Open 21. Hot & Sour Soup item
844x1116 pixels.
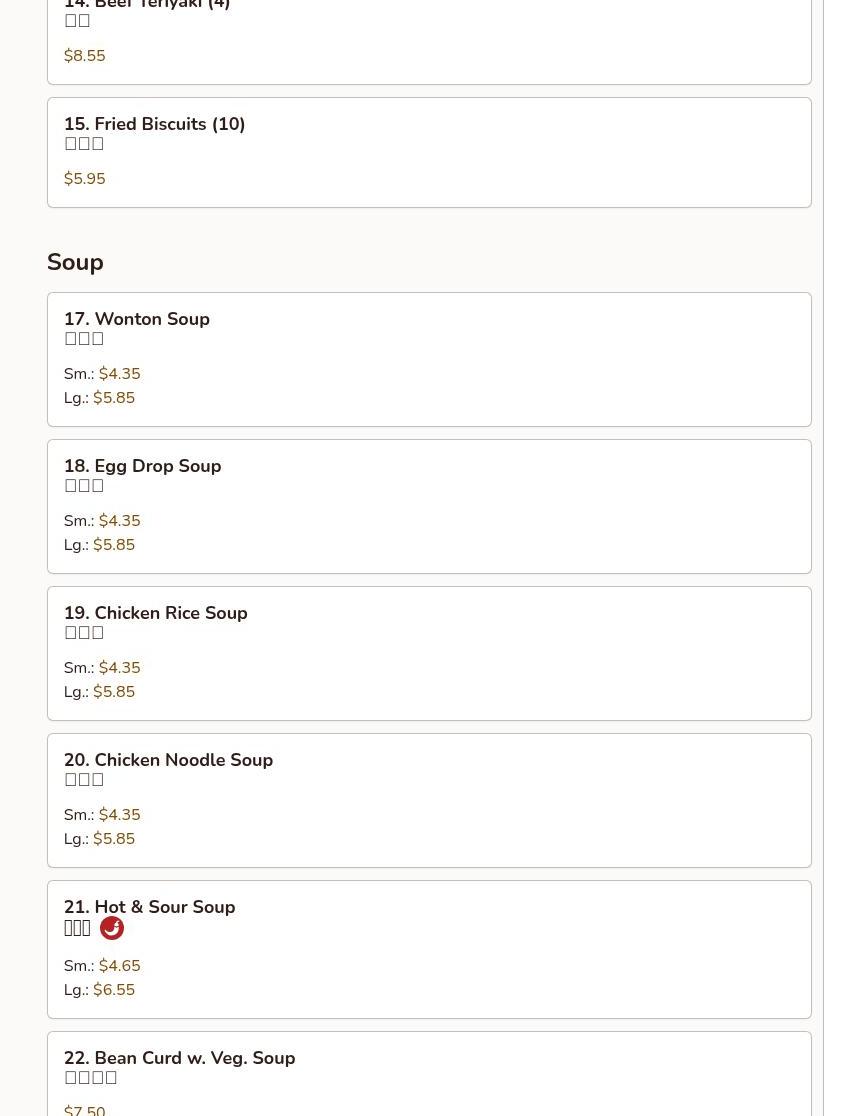tap(150, 908)
